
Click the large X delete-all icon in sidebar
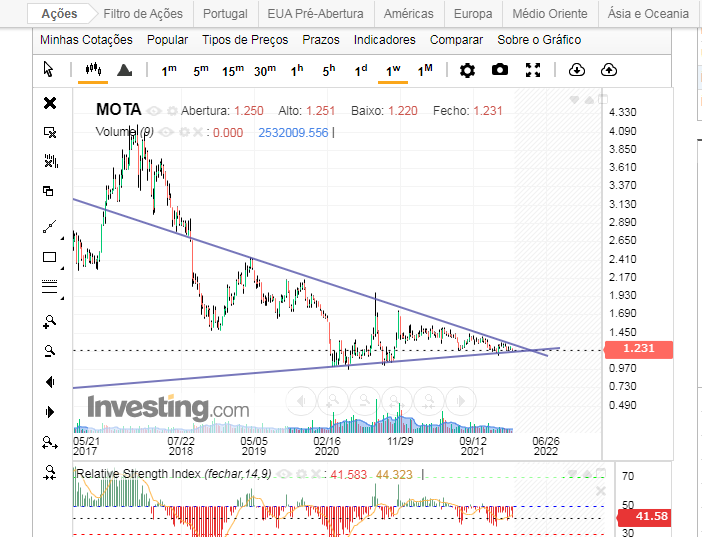(50, 103)
